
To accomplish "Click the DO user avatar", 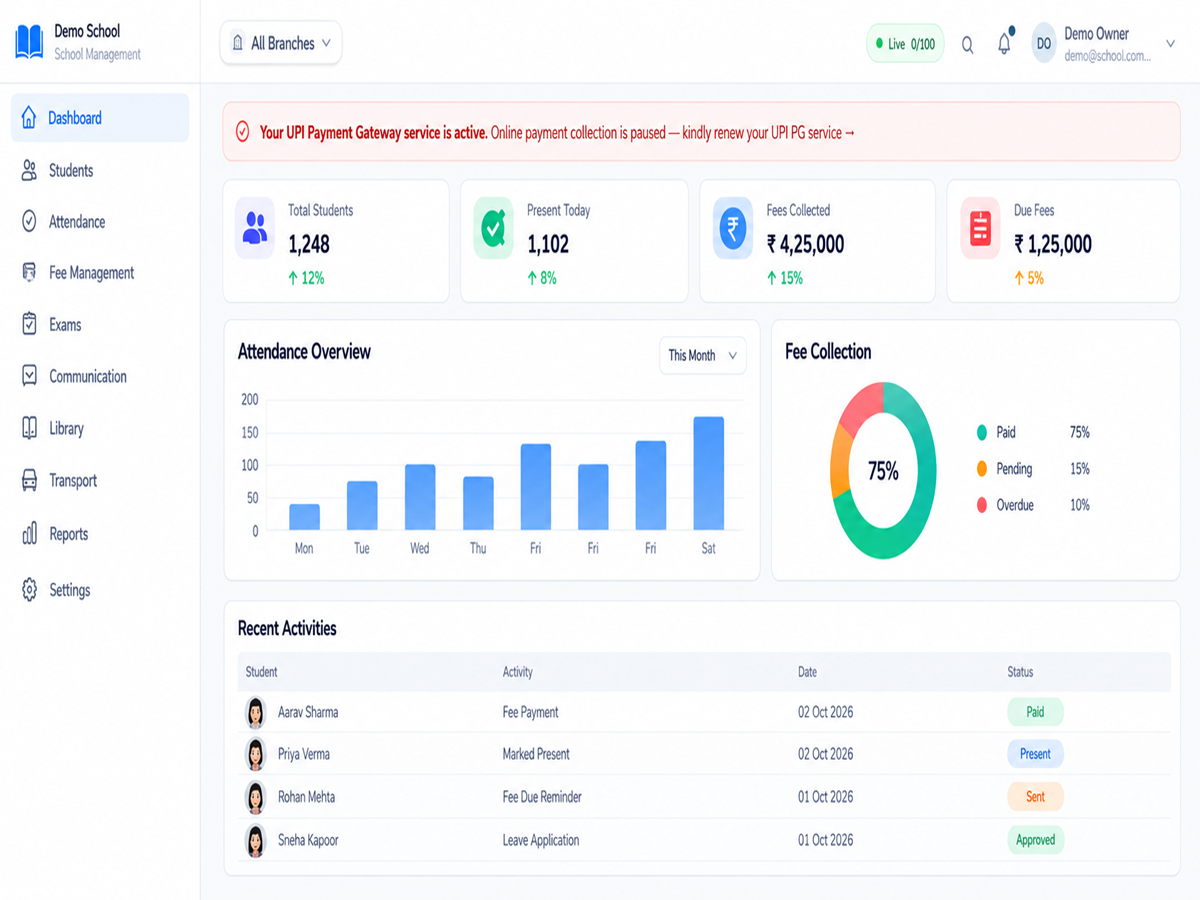I will pyautogui.click(x=1044, y=43).
